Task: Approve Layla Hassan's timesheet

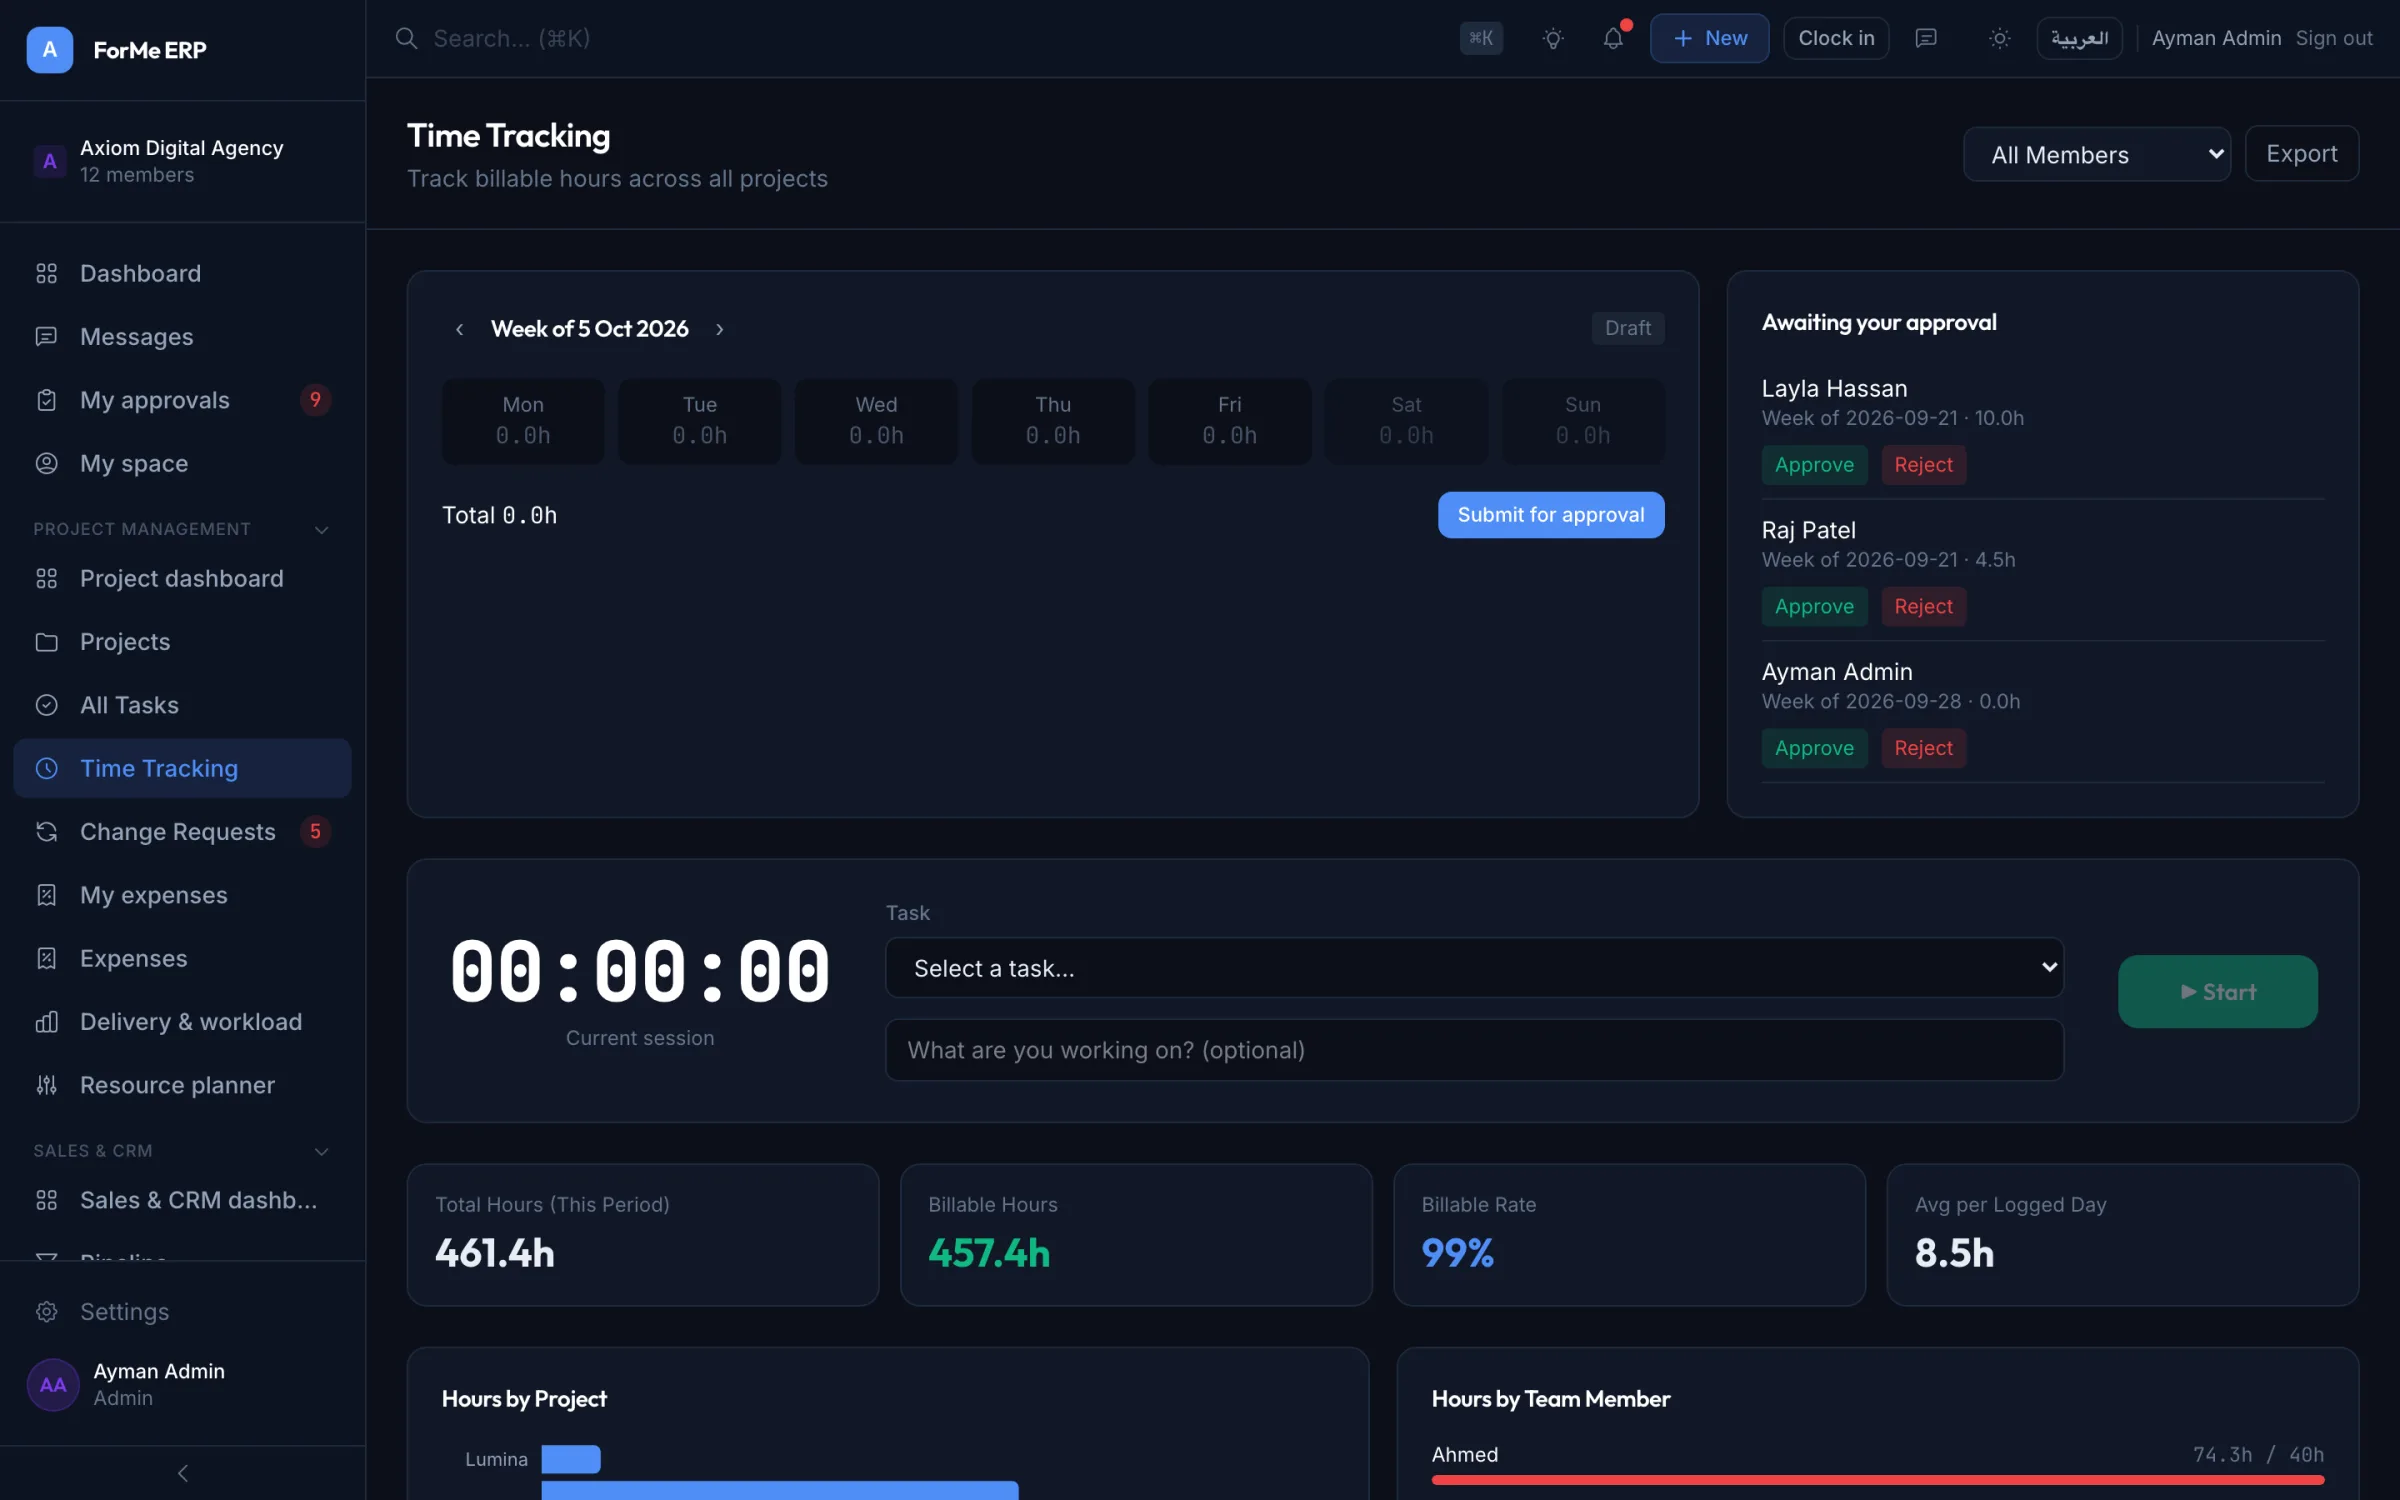Action: [1814, 465]
